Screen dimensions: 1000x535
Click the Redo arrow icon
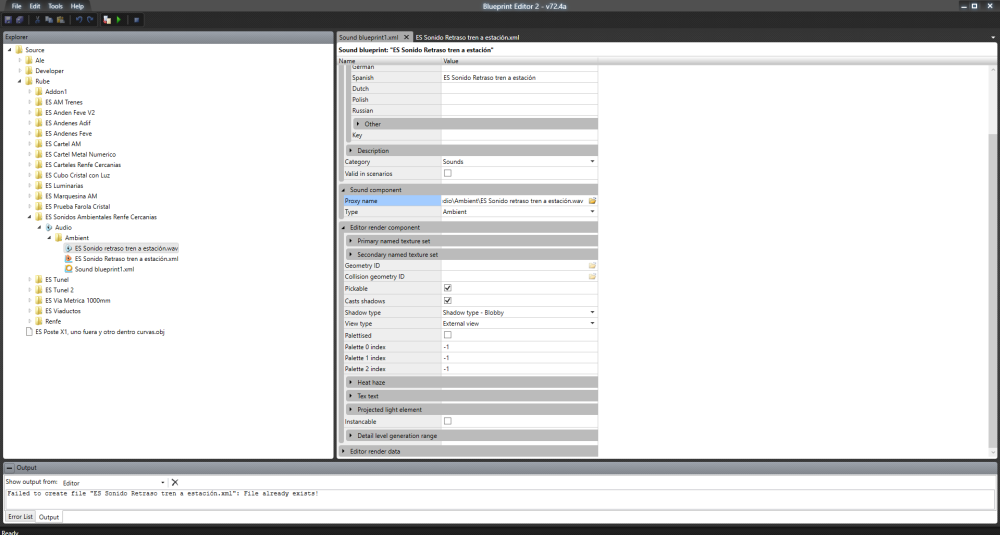pos(90,19)
